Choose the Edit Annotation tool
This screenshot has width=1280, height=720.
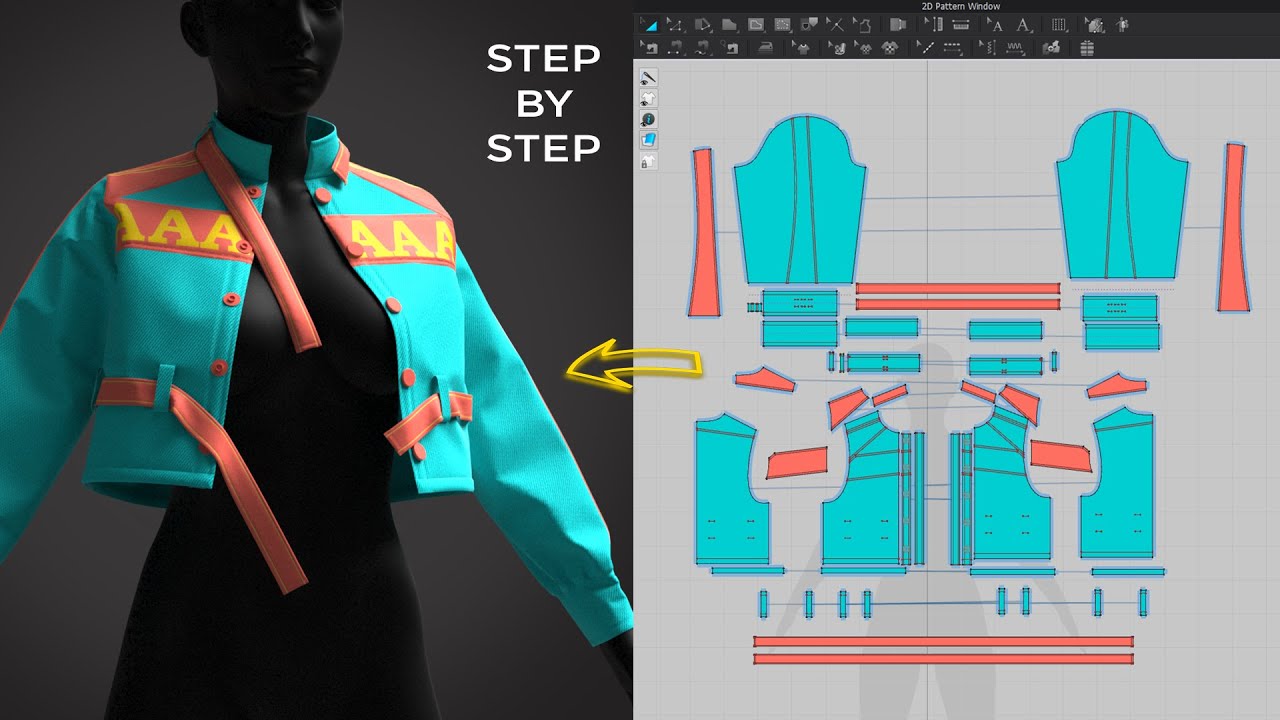click(x=995, y=25)
